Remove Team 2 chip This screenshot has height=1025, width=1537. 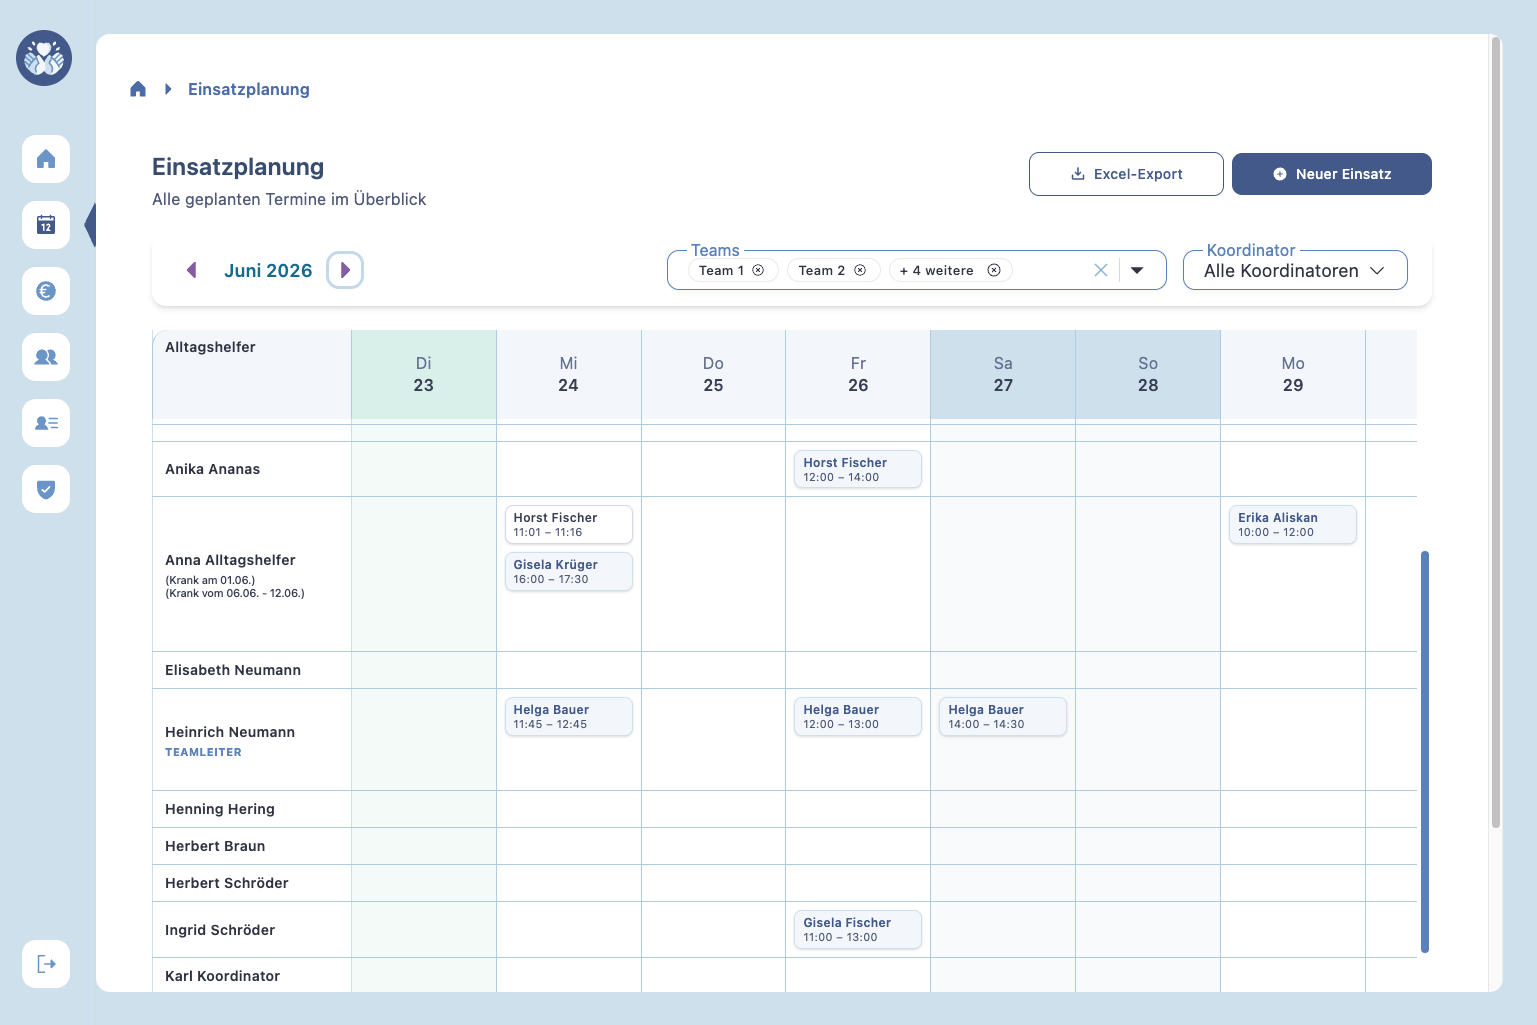860,270
